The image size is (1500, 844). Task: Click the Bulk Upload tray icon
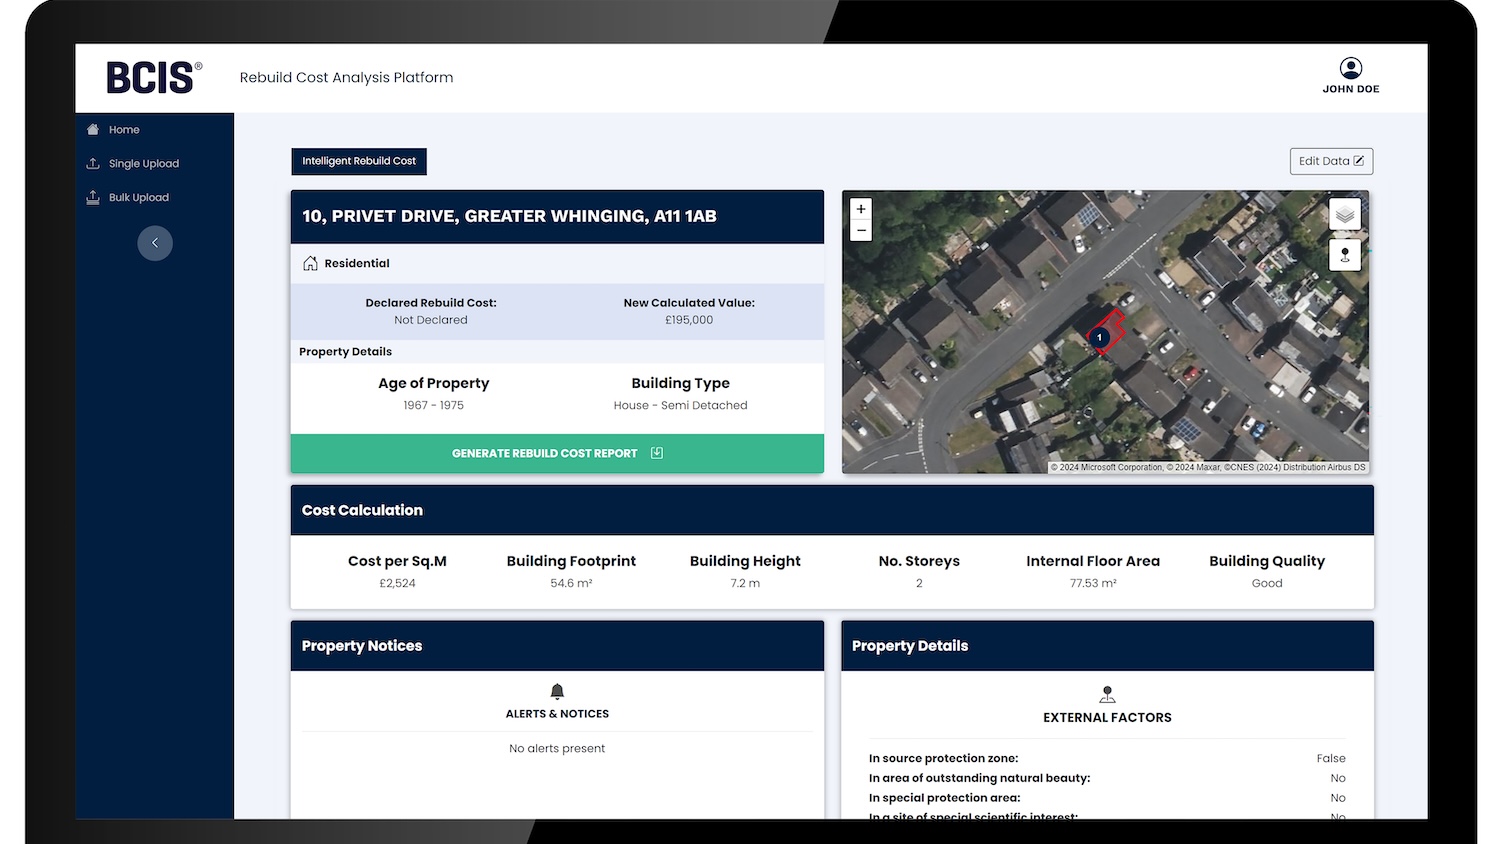92,197
